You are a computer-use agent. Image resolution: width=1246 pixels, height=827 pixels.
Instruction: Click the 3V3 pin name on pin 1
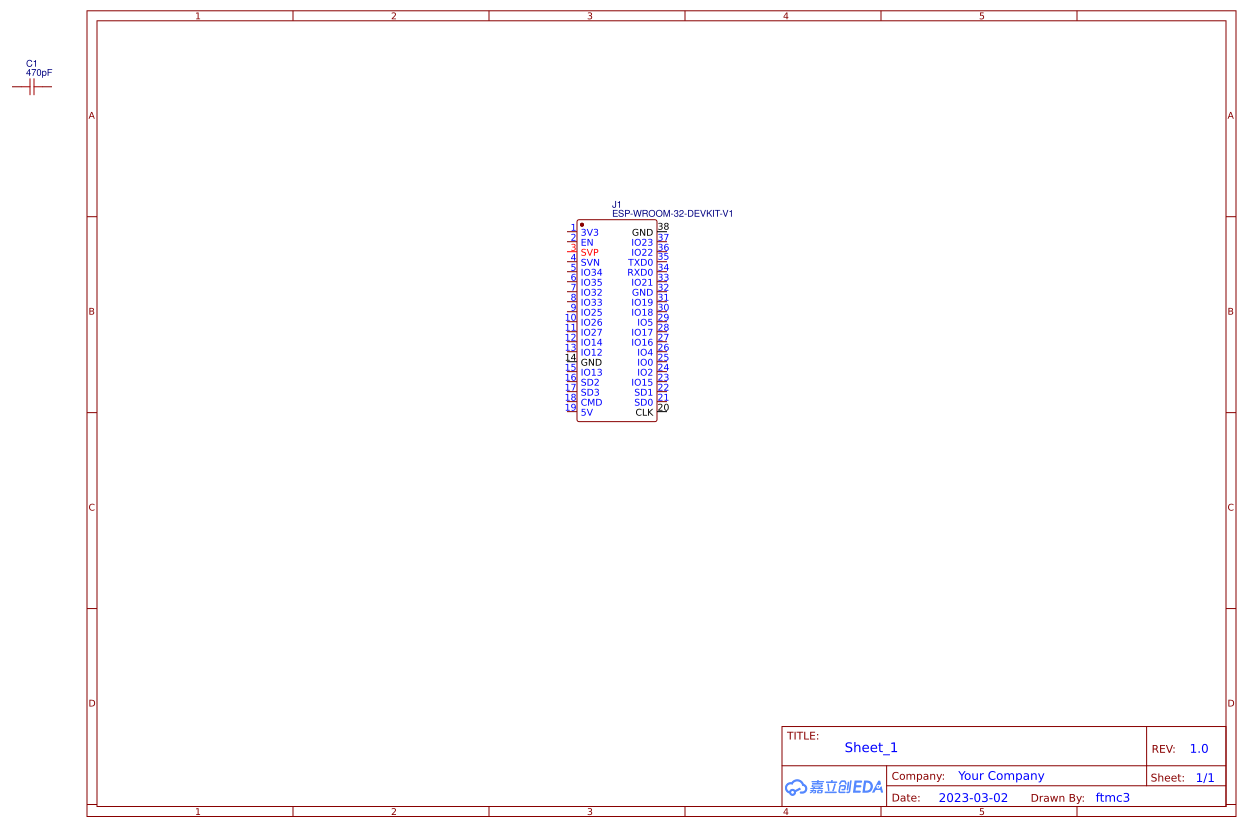pos(590,232)
